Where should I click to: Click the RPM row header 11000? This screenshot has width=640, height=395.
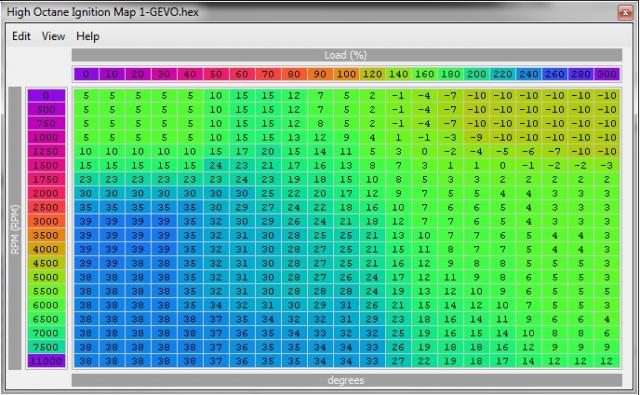[x=46, y=361]
